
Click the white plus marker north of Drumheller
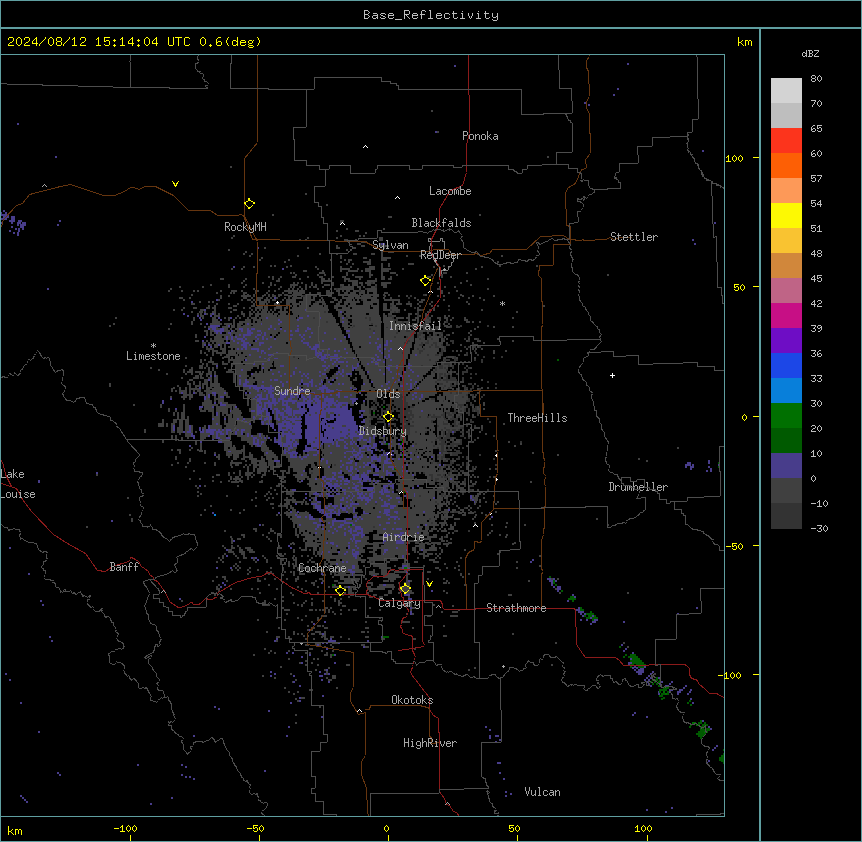[x=612, y=375]
